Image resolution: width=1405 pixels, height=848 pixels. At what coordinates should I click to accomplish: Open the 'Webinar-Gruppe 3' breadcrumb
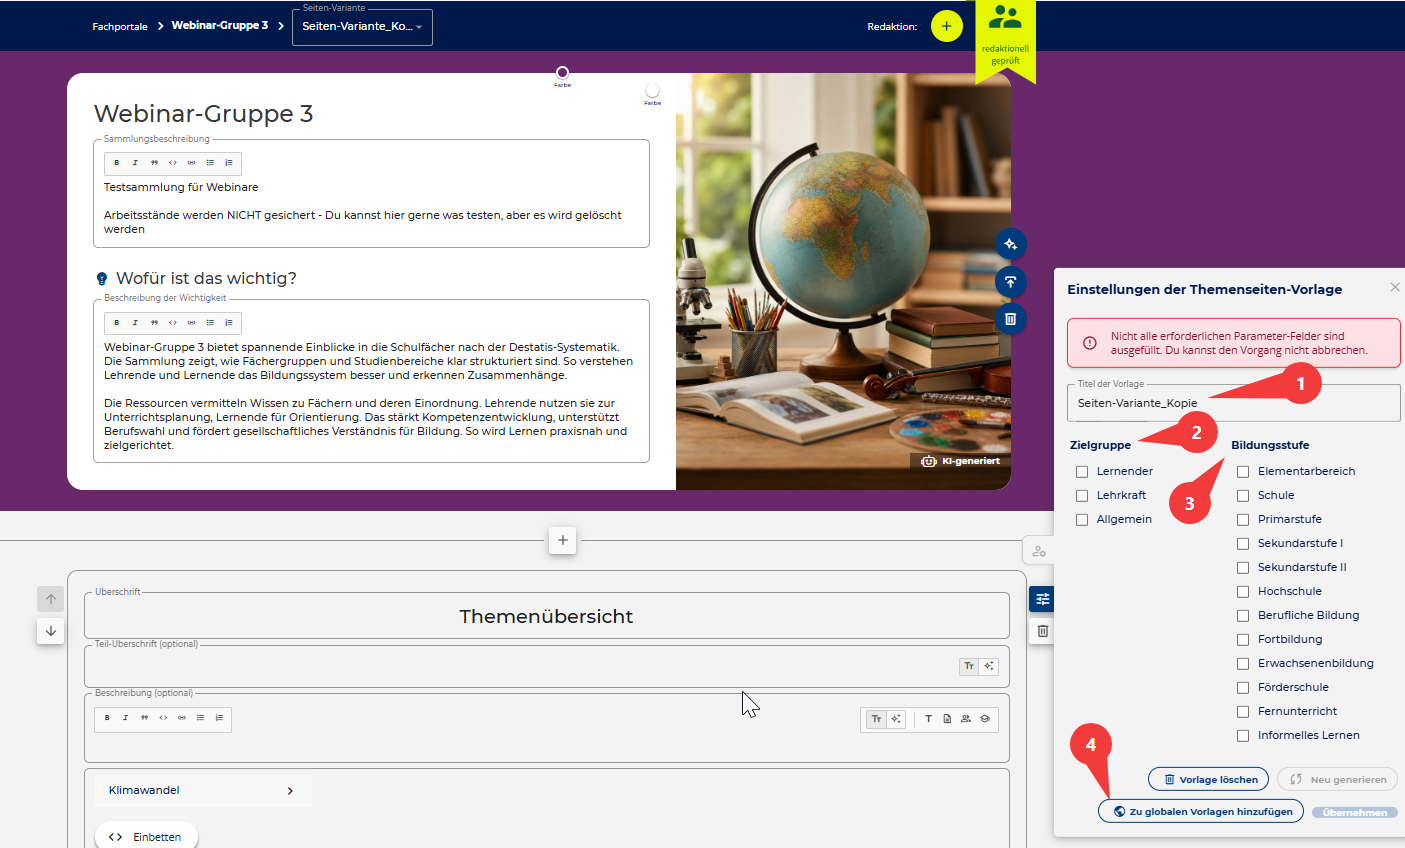click(220, 26)
